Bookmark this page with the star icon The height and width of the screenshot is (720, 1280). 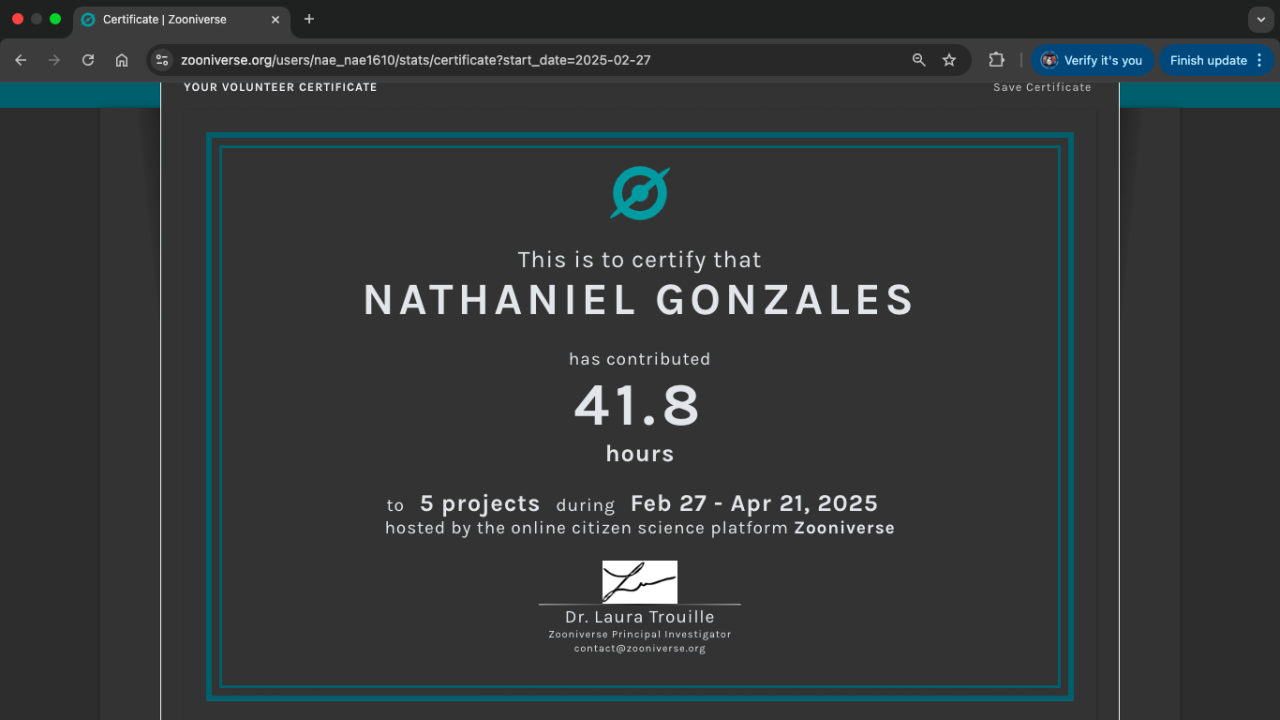pos(949,60)
